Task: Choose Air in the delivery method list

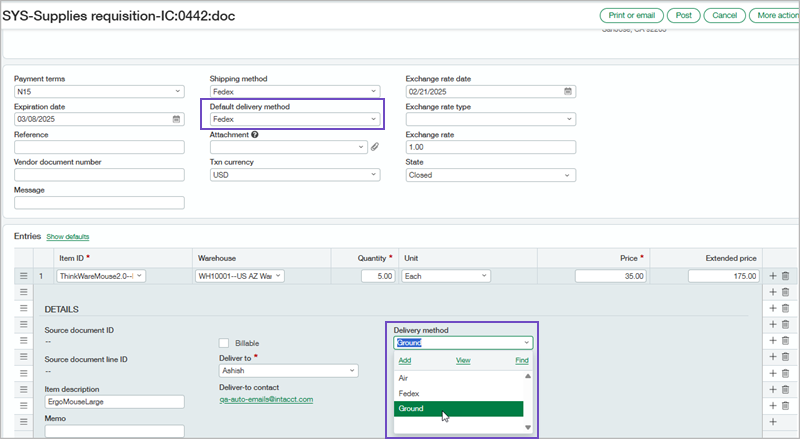Action: (403, 379)
